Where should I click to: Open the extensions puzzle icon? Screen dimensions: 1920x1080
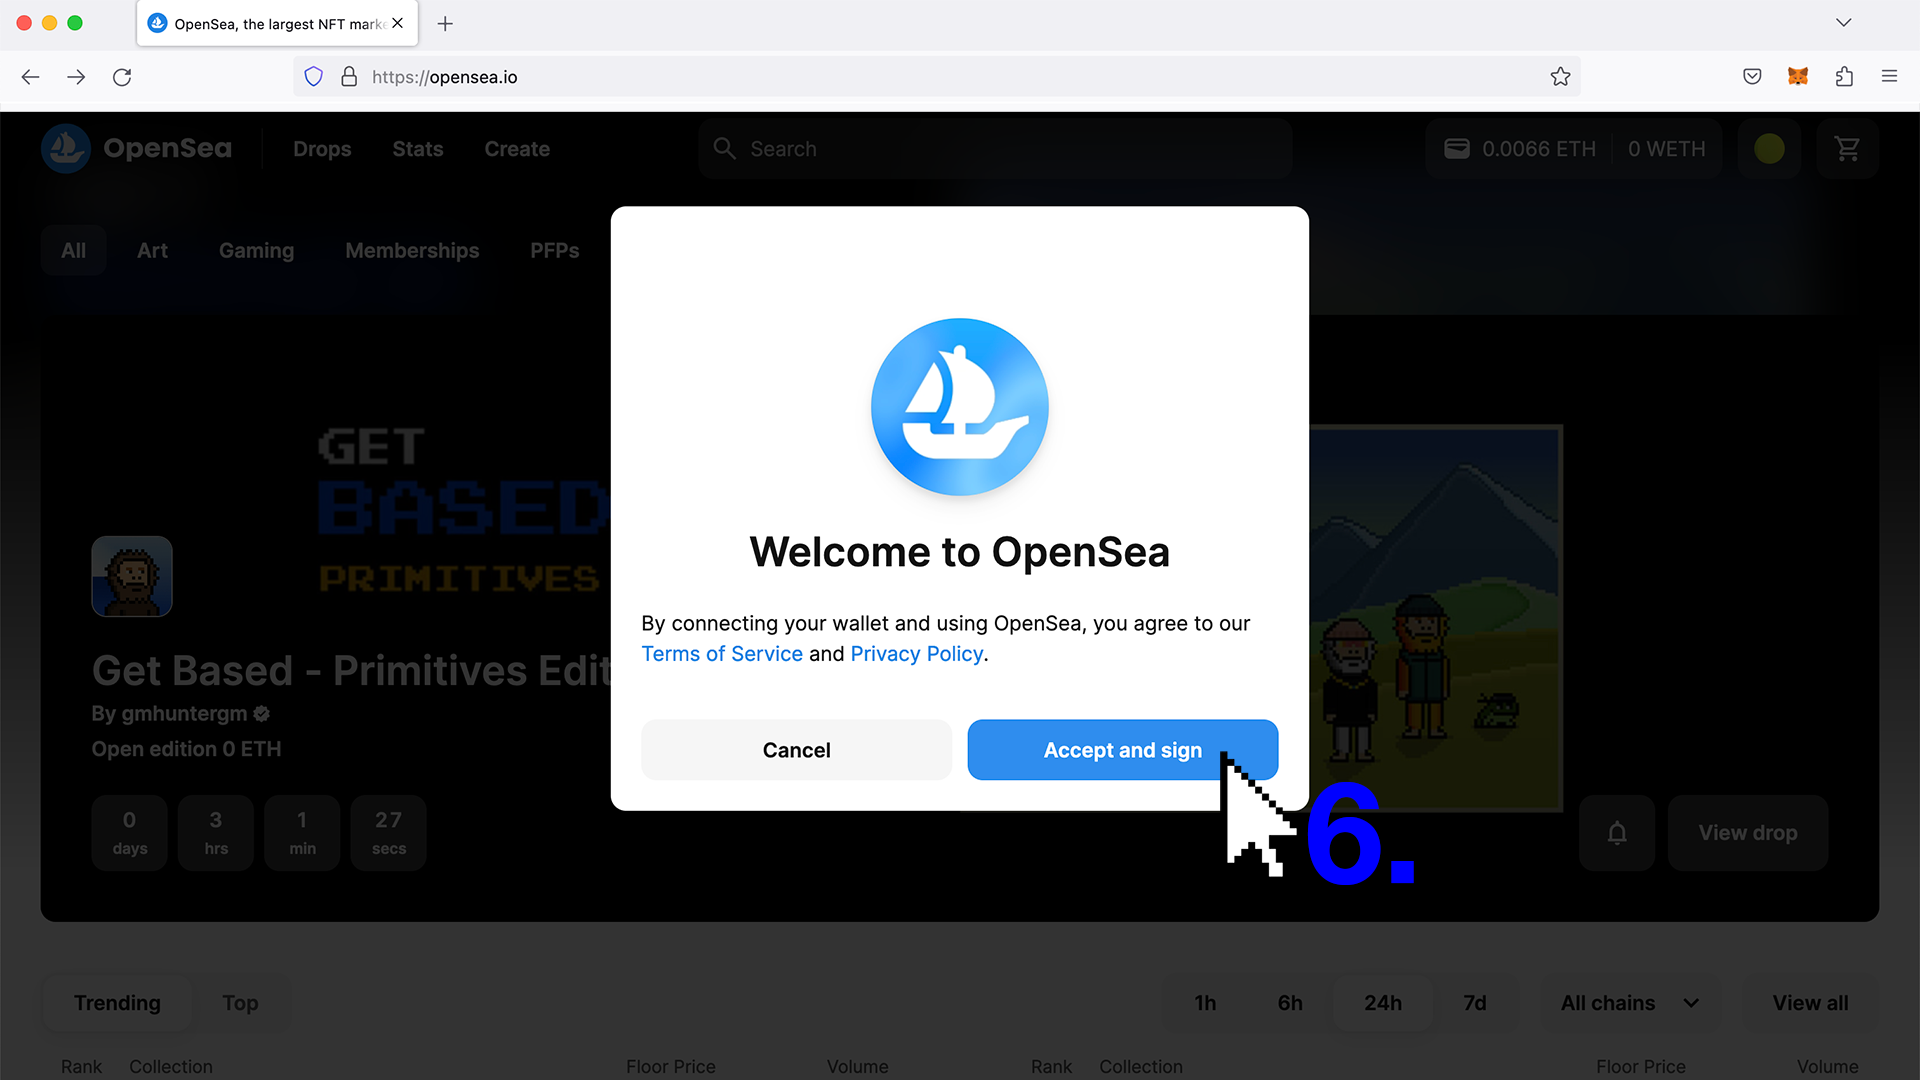[1844, 77]
